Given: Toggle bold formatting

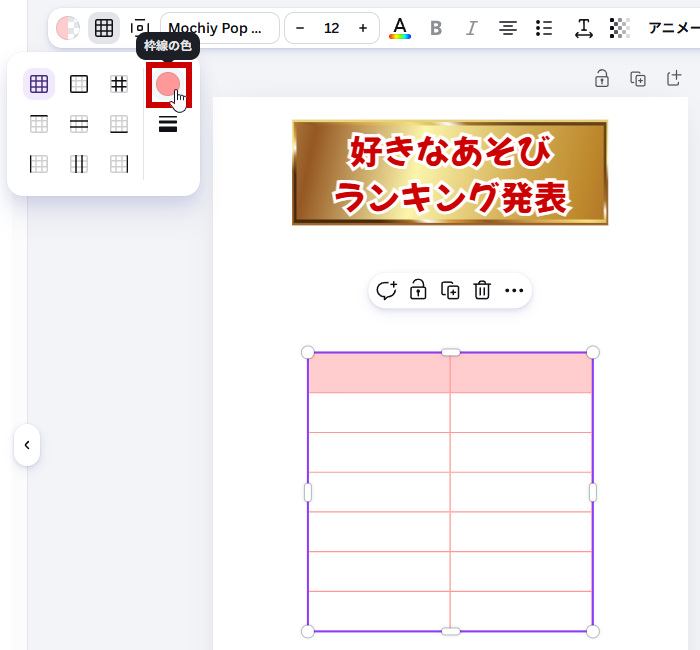Looking at the screenshot, I should click(x=436, y=28).
